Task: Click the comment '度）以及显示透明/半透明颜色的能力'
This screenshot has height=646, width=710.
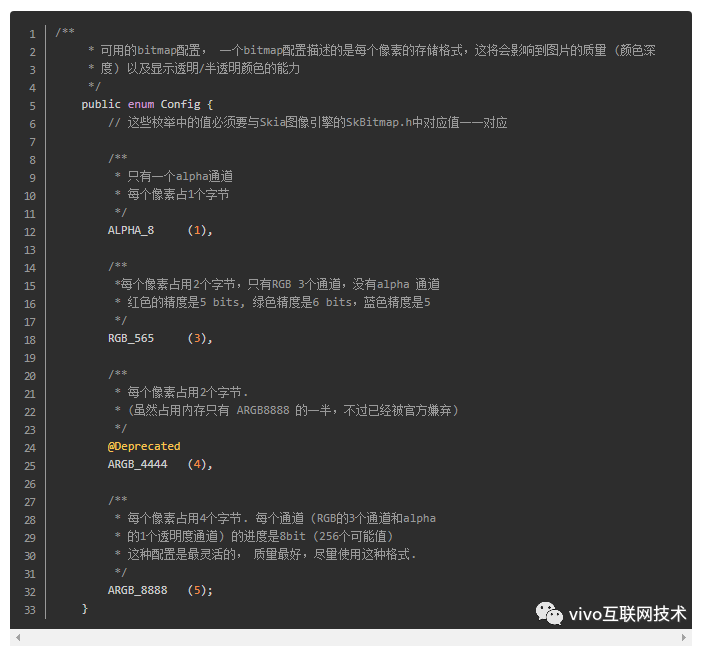Action: [194, 68]
